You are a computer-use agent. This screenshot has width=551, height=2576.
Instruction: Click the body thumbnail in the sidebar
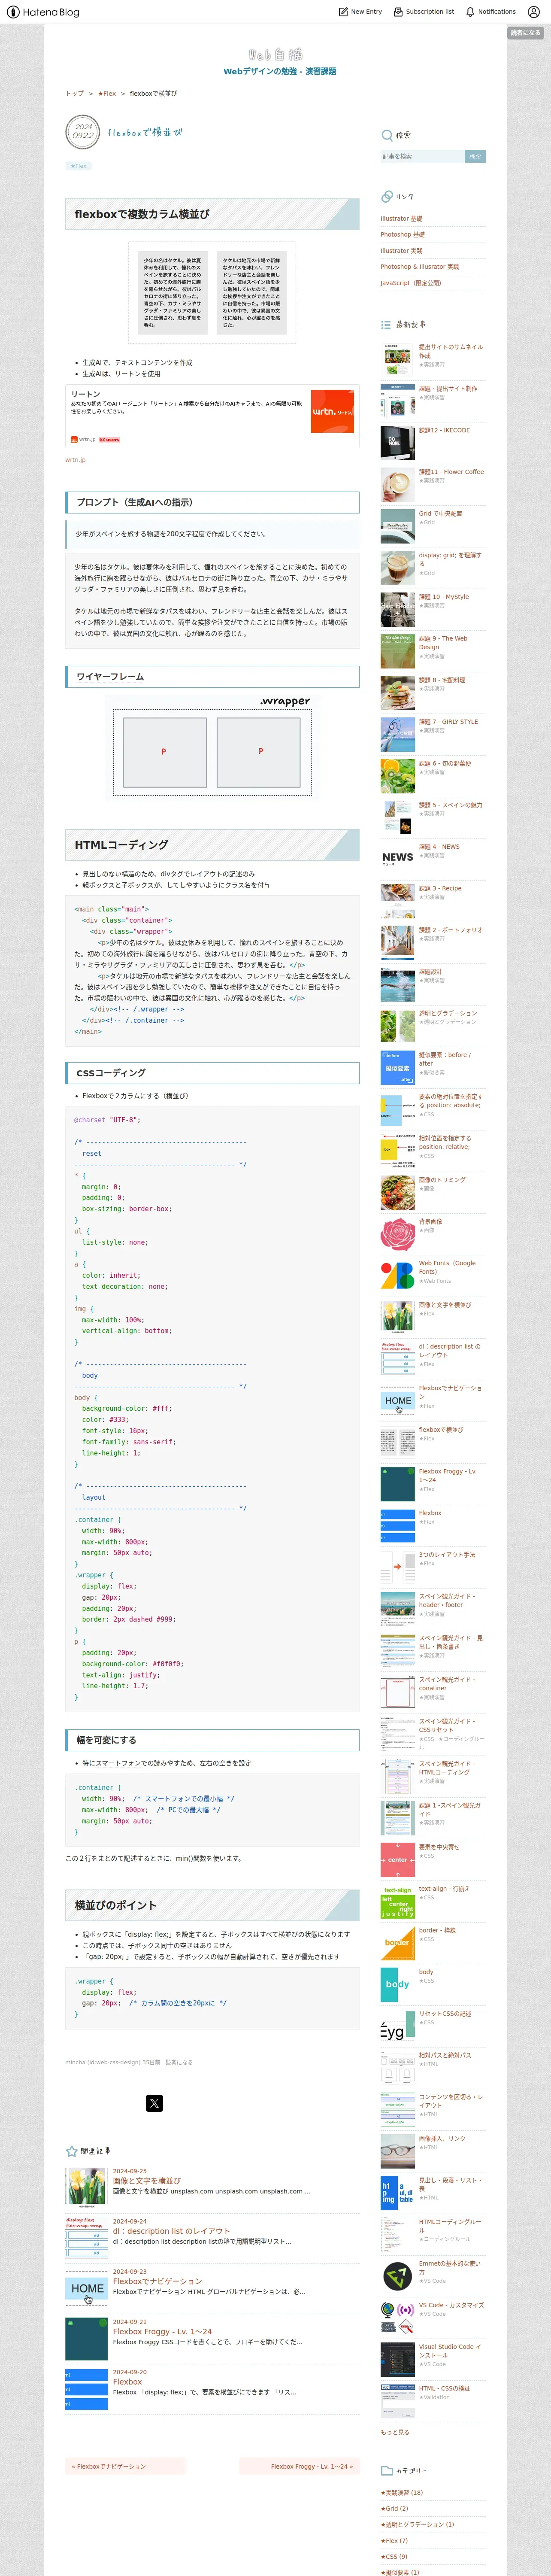pos(398,1985)
